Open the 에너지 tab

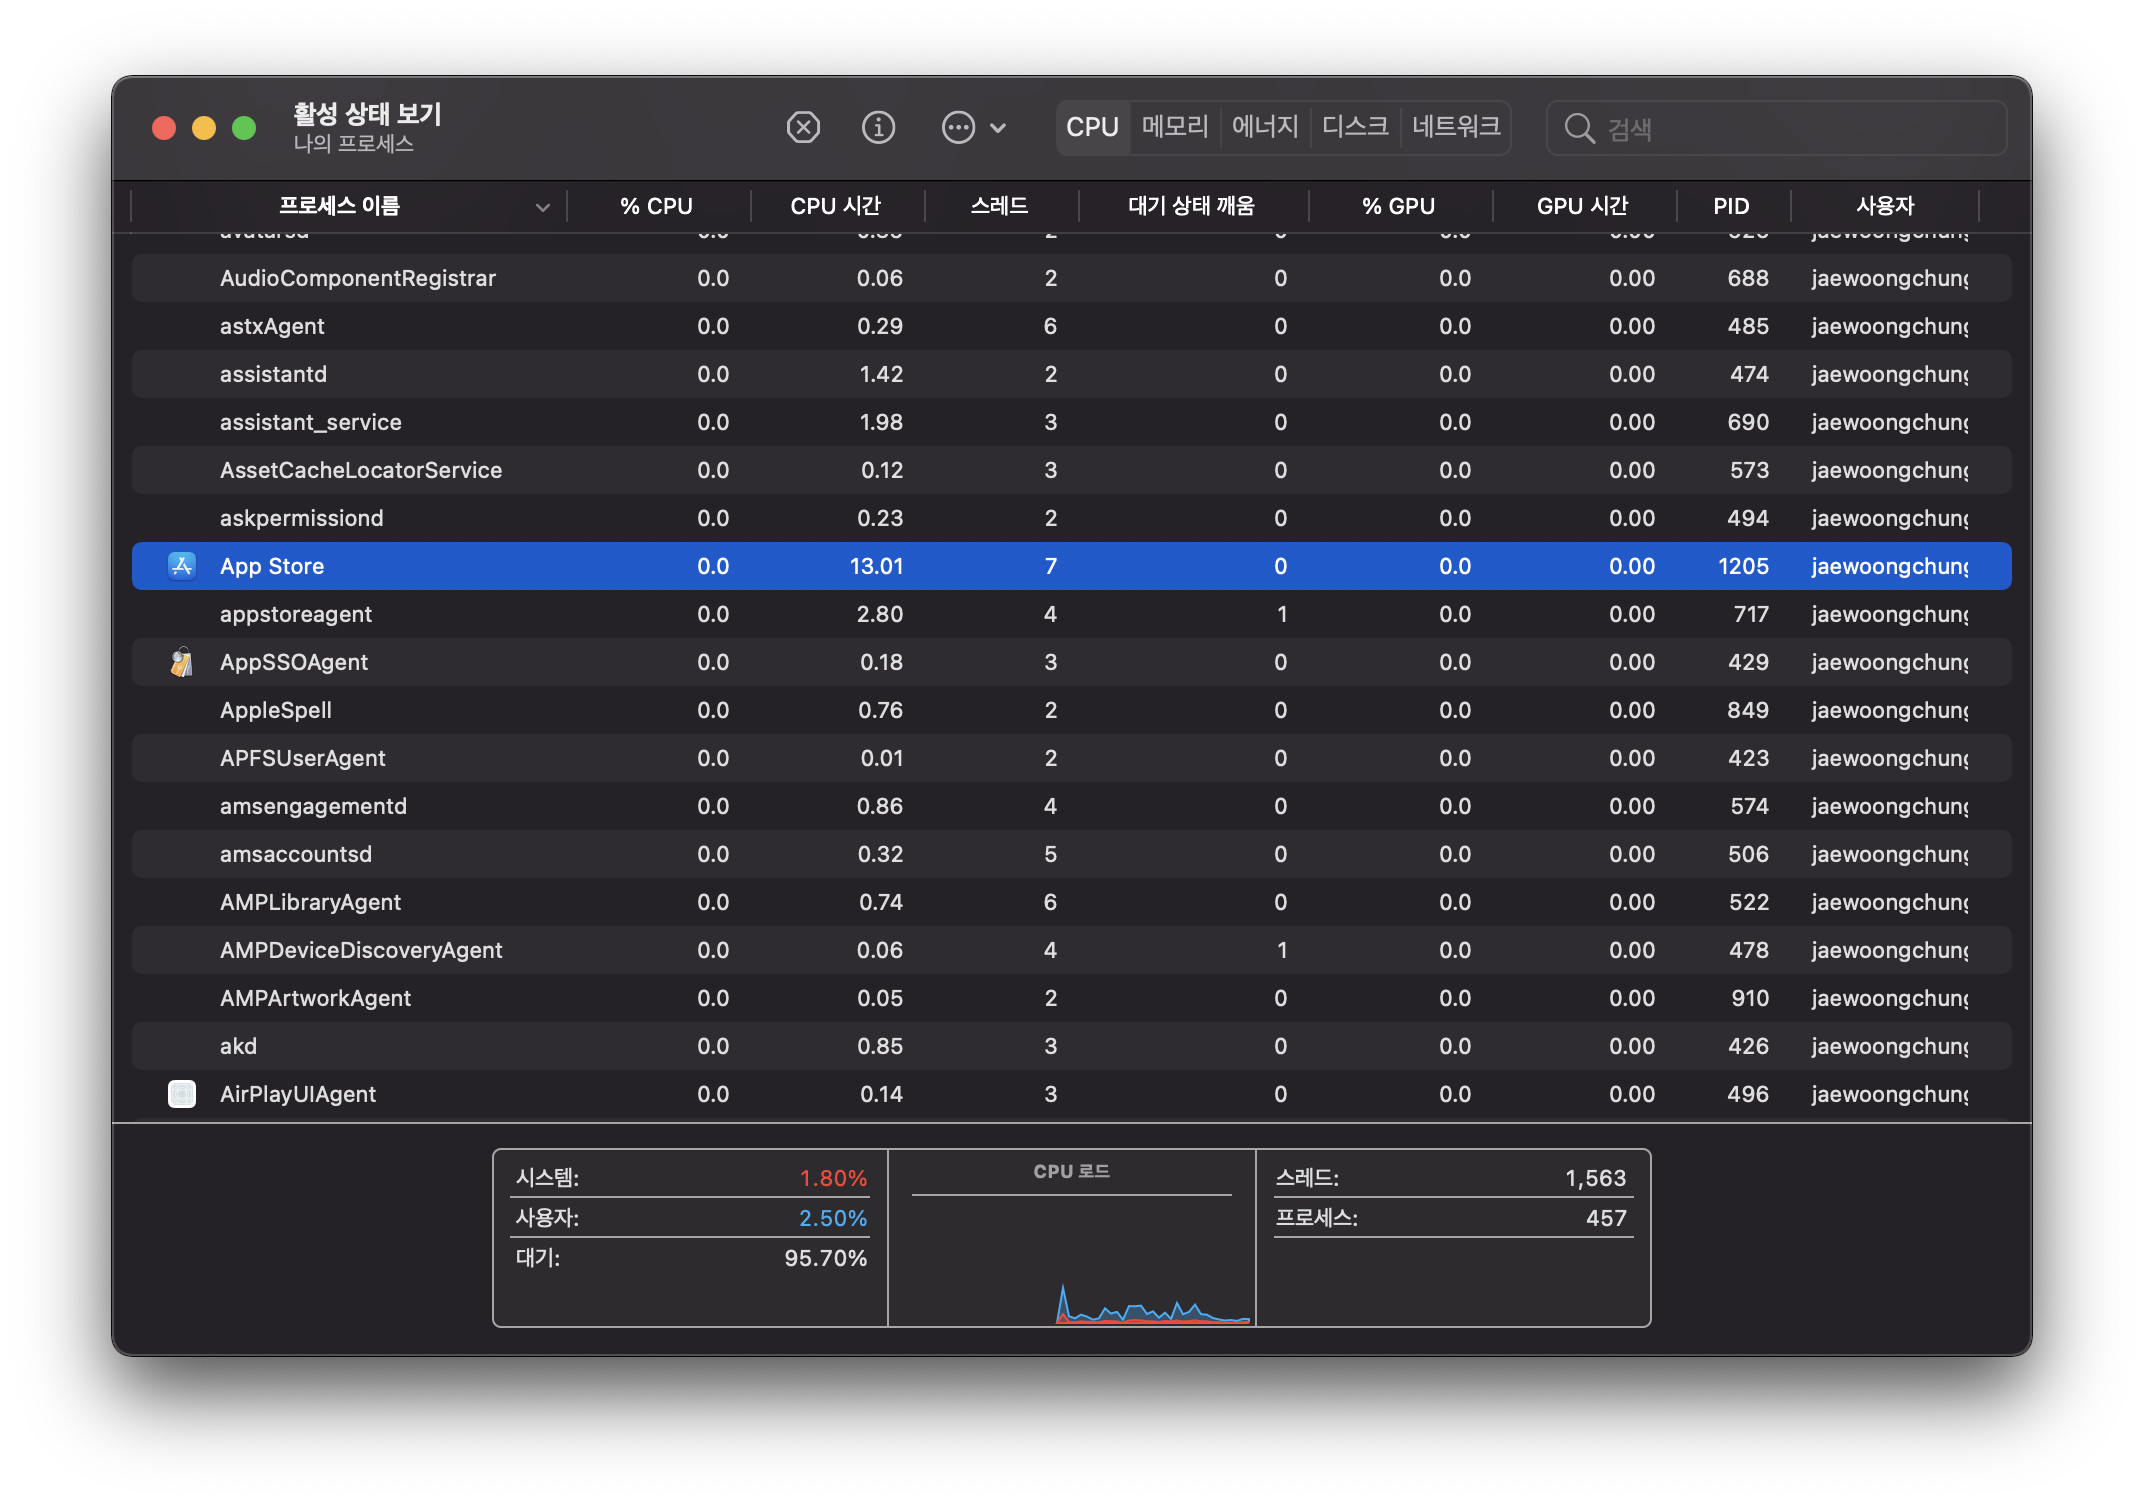click(x=1265, y=127)
